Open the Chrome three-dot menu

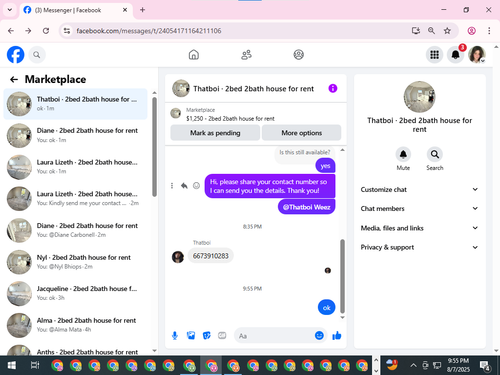[x=489, y=31]
